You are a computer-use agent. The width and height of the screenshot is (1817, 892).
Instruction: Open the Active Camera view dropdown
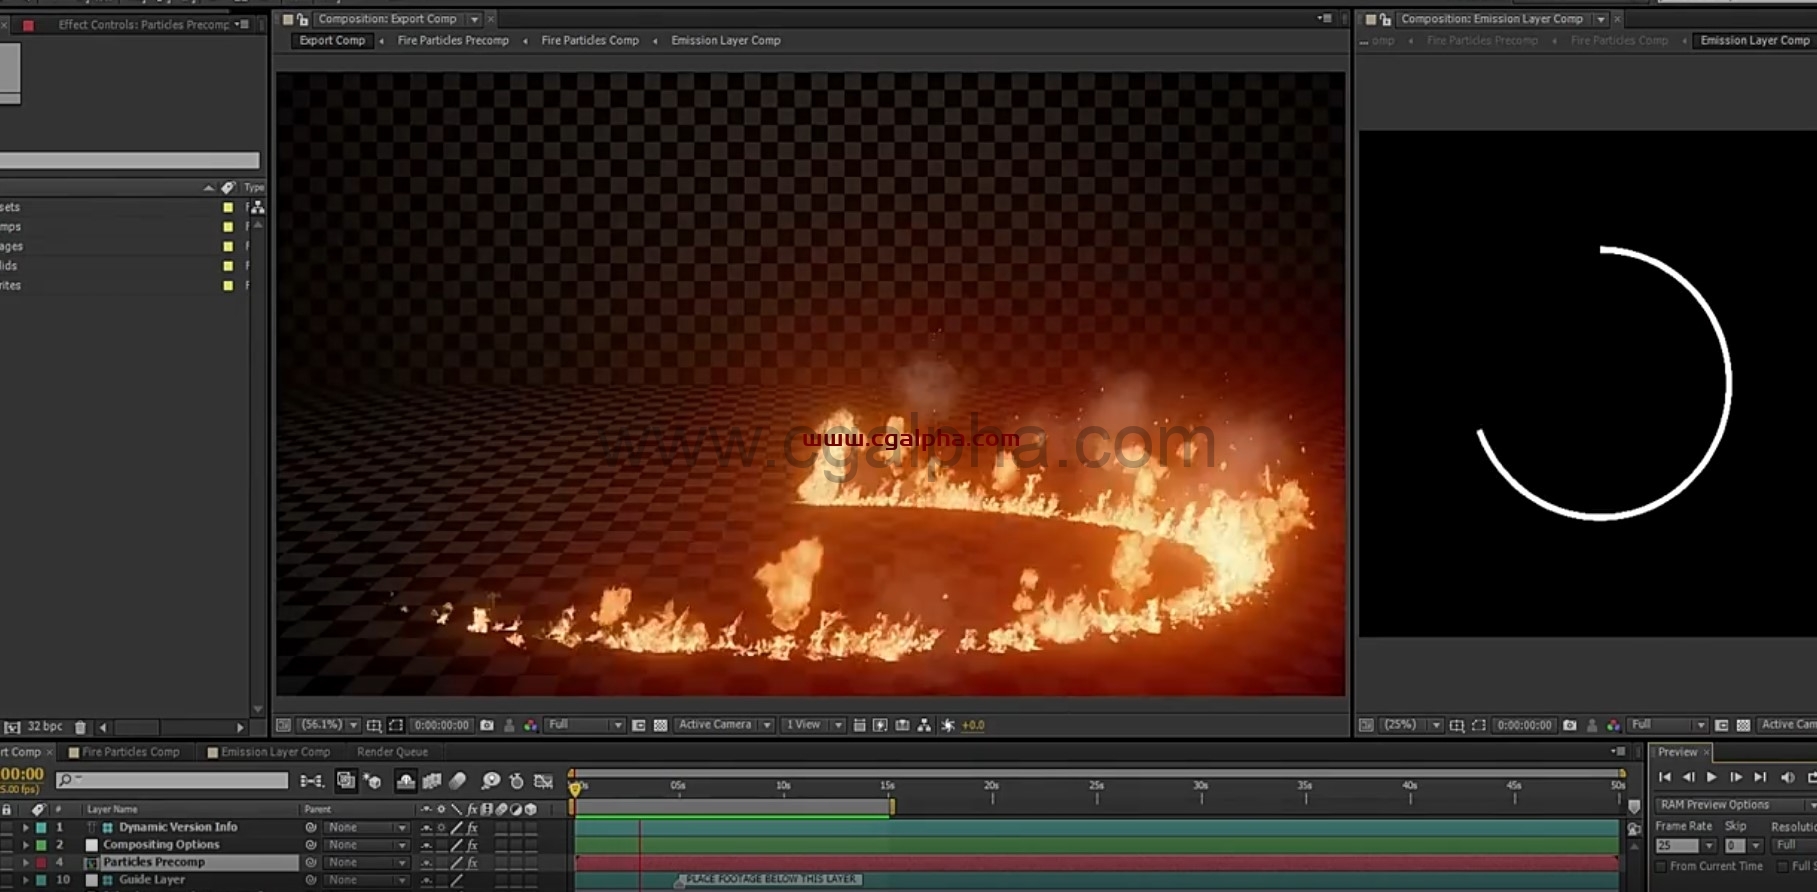(x=724, y=725)
